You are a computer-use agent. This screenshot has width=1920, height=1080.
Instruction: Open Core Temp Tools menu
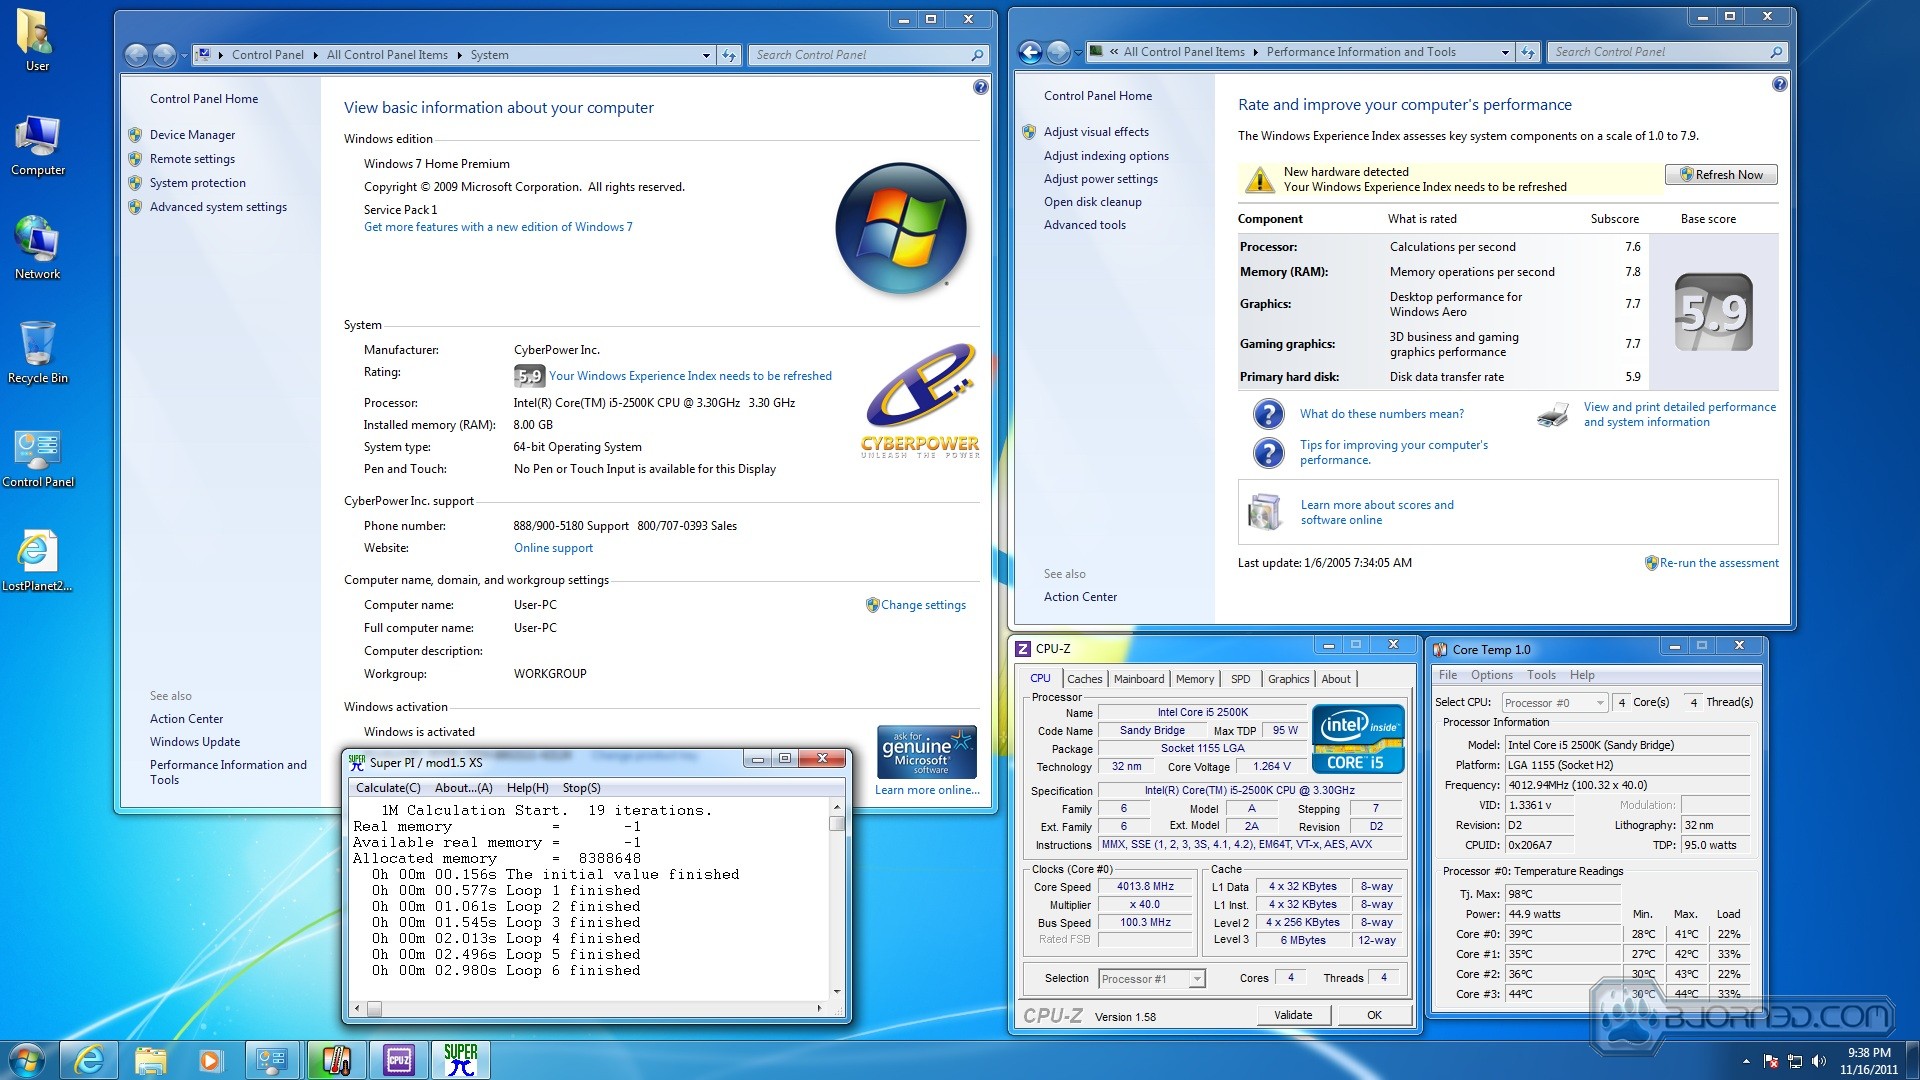pos(1541,675)
